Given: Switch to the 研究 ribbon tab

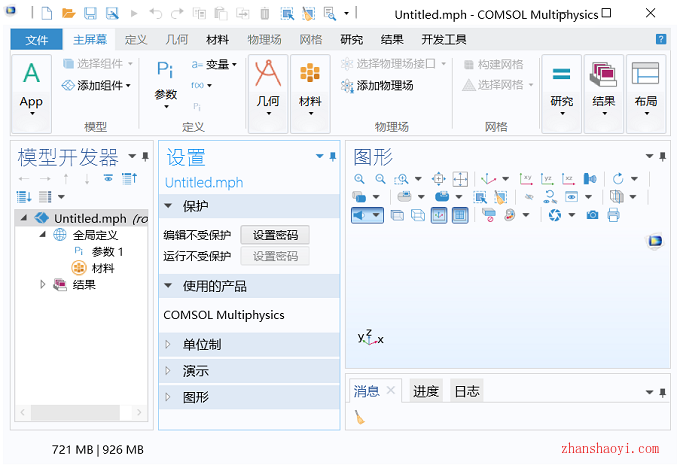Looking at the screenshot, I should coord(351,40).
